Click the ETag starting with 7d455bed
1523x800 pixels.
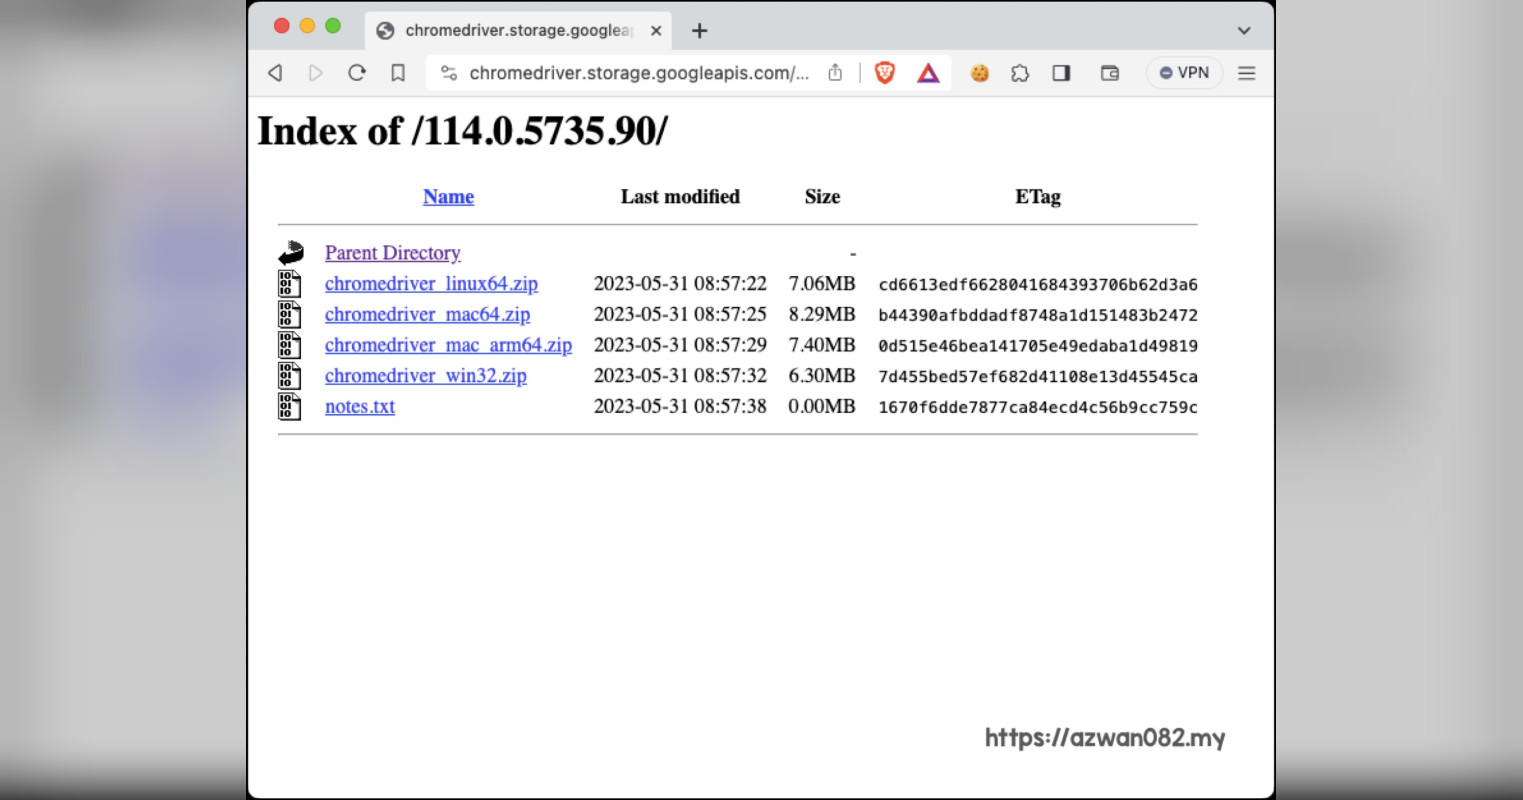click(1038, 377)
